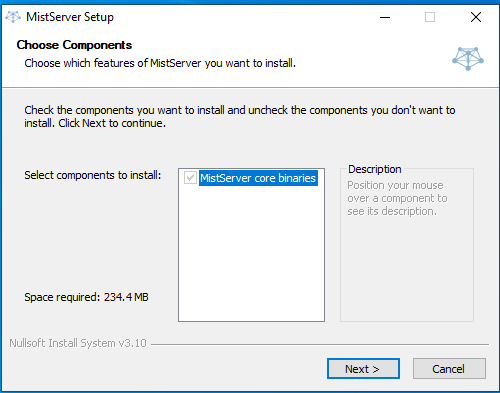
Task: Click the greyed-out maximize window button
Action: 430,17
